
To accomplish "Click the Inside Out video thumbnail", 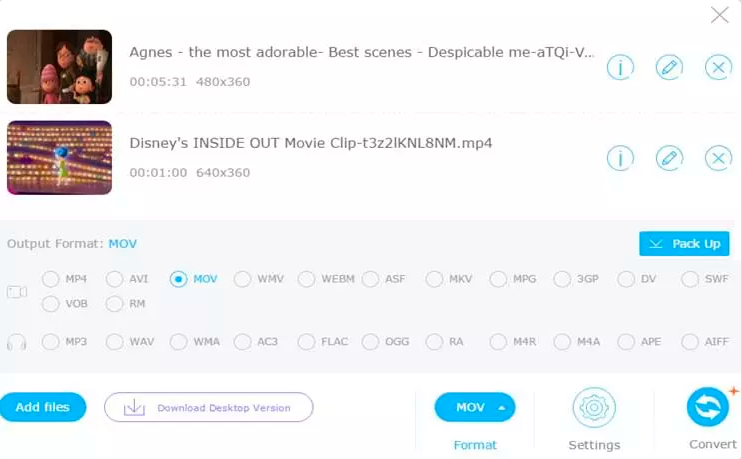I will click(x=59, y=158).
